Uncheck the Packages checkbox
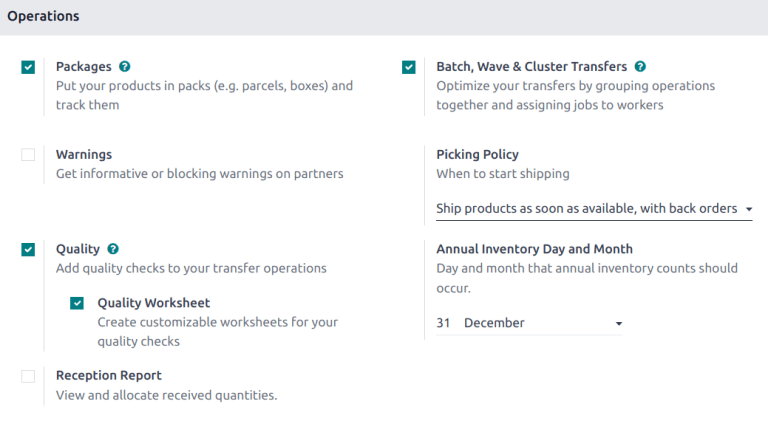The height and width of the screenshot is (421, 768). pyautogui.click(x=28, y=67)
